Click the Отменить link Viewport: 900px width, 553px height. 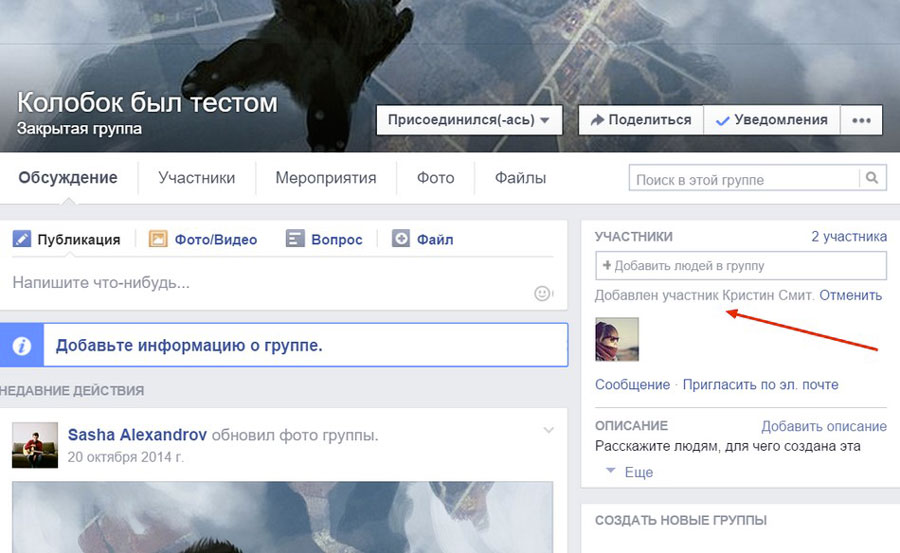pyautogui.click(x=851, y=295)
